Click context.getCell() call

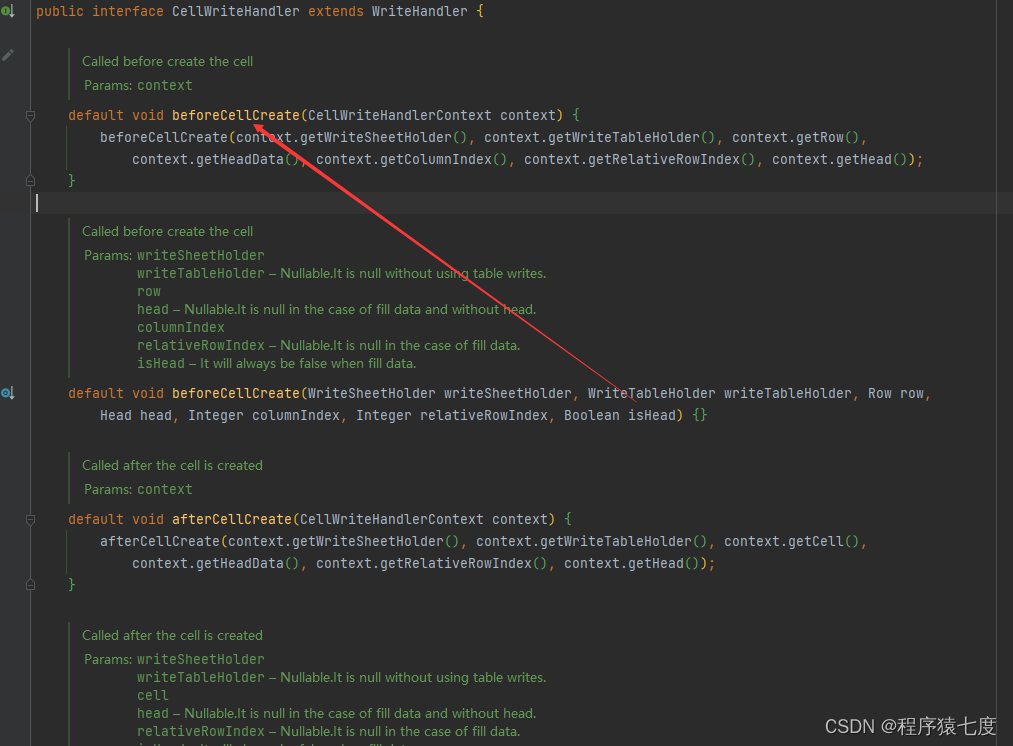(791, 541)
